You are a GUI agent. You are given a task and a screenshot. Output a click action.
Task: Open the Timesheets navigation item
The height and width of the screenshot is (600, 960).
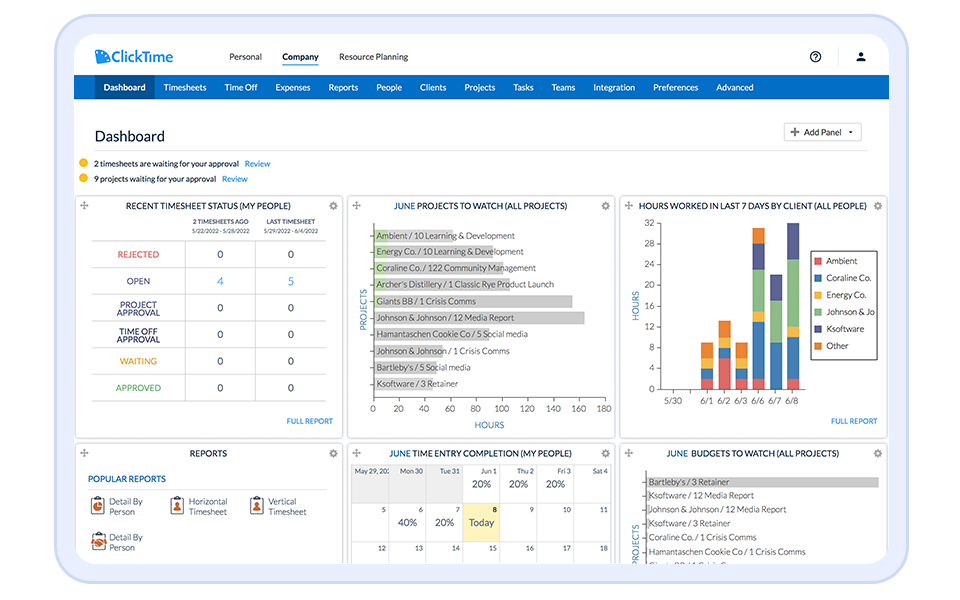tap(184, 87)
